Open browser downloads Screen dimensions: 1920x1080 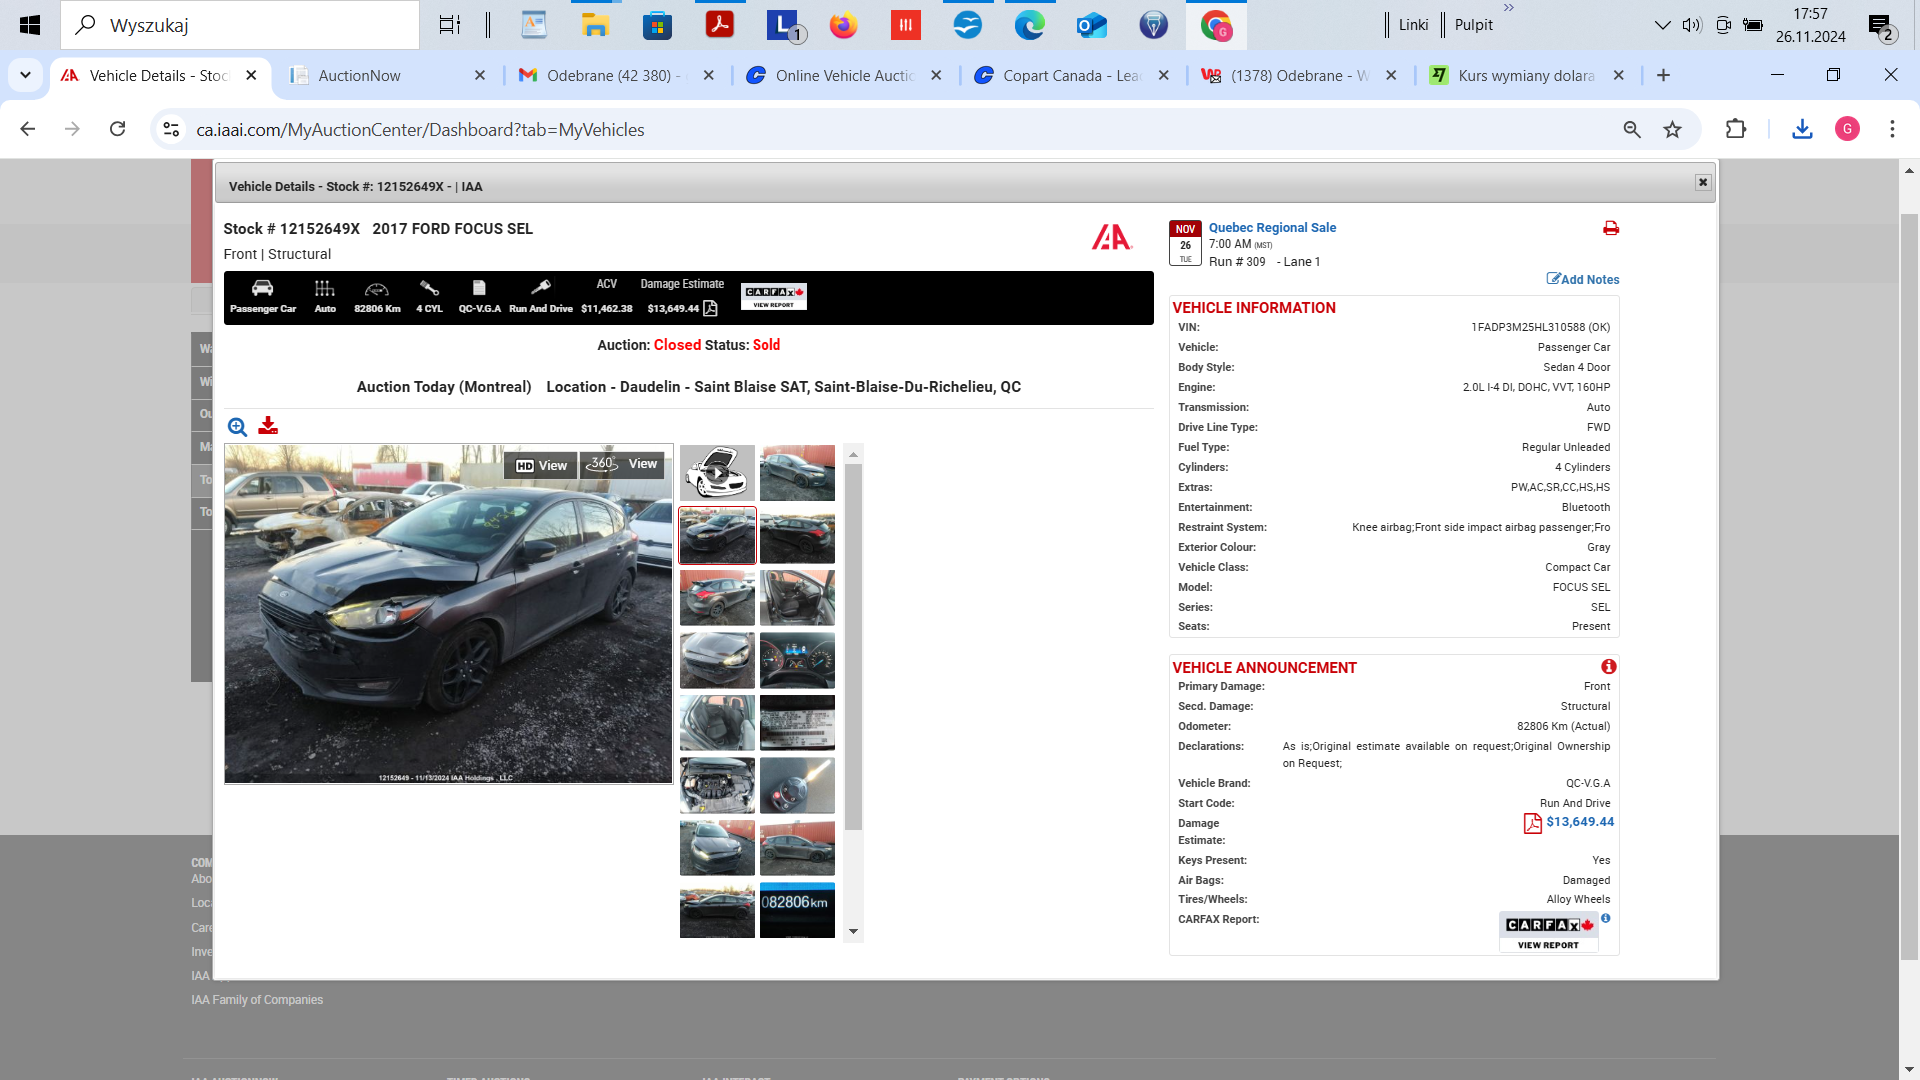(x=1802, y=129)
